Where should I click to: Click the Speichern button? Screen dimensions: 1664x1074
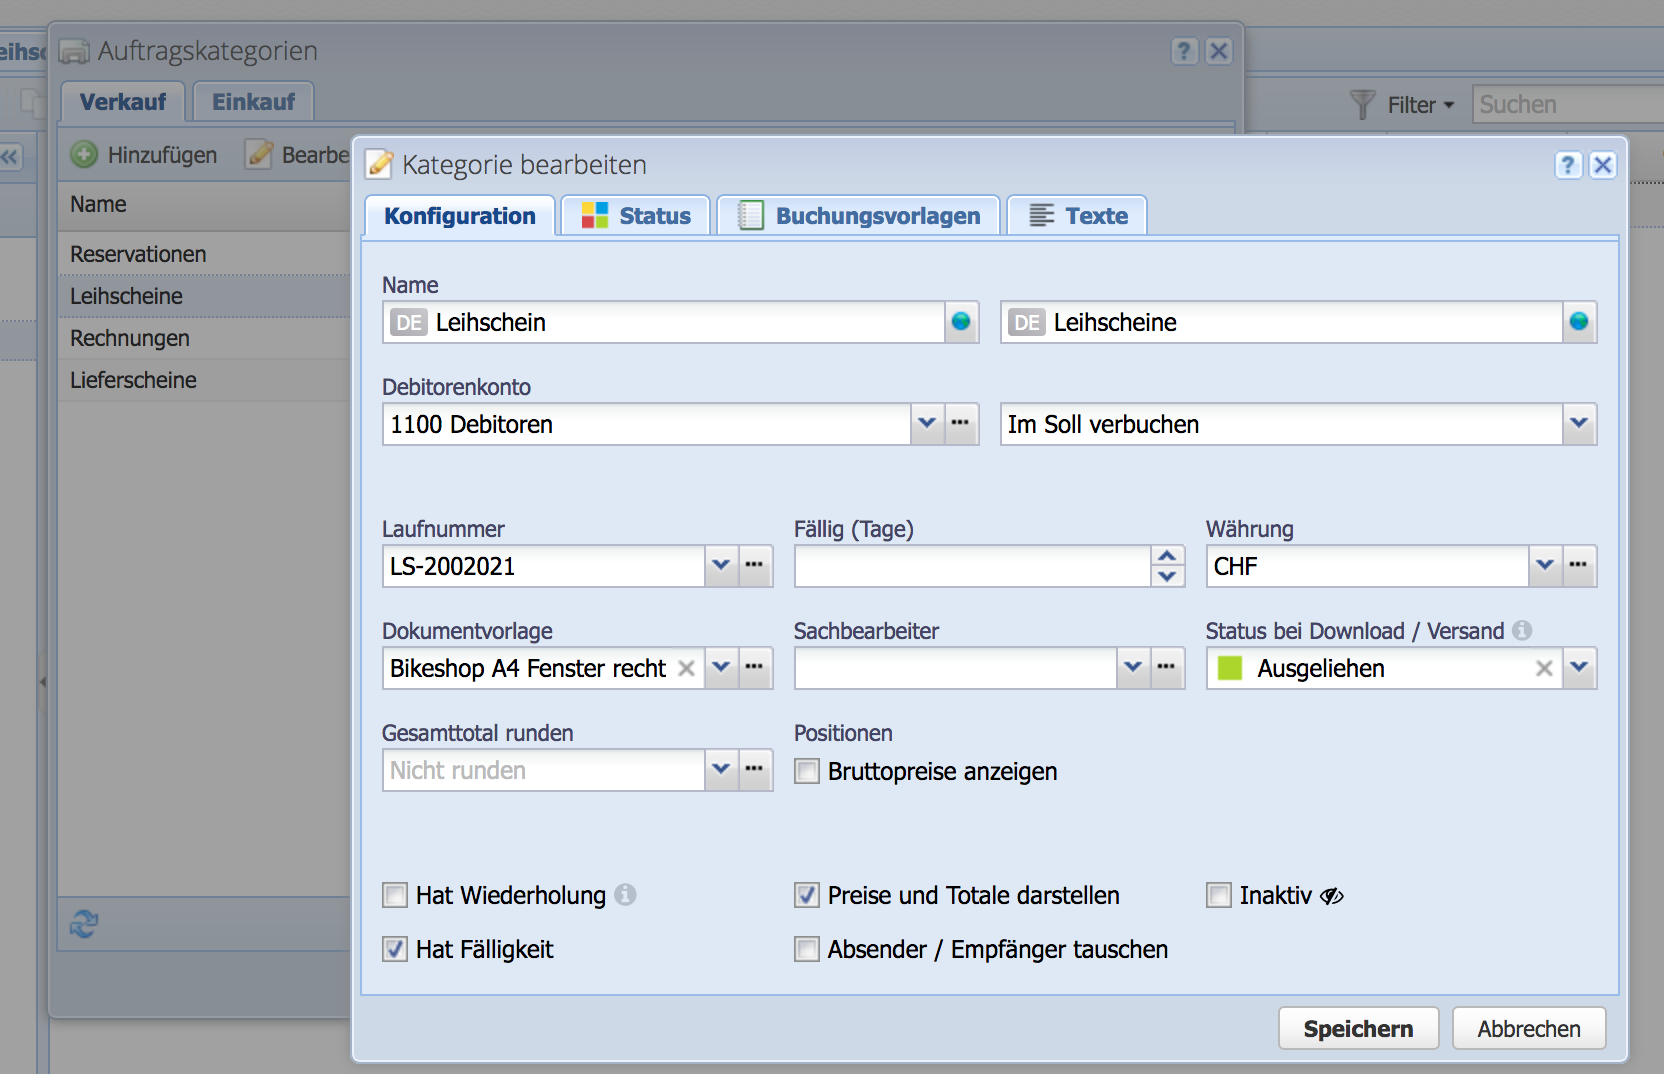[x=1358, y=1029]
